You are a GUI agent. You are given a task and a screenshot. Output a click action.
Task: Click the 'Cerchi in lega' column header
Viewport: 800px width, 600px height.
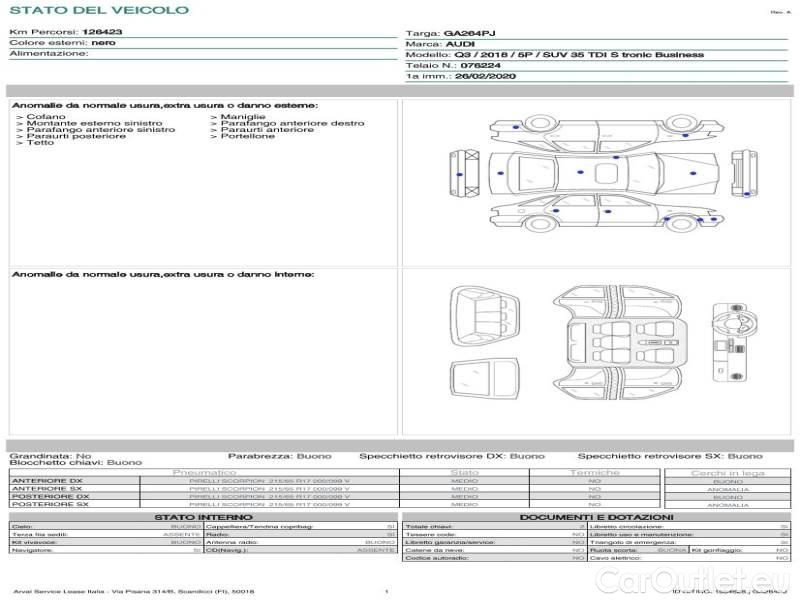728,473
